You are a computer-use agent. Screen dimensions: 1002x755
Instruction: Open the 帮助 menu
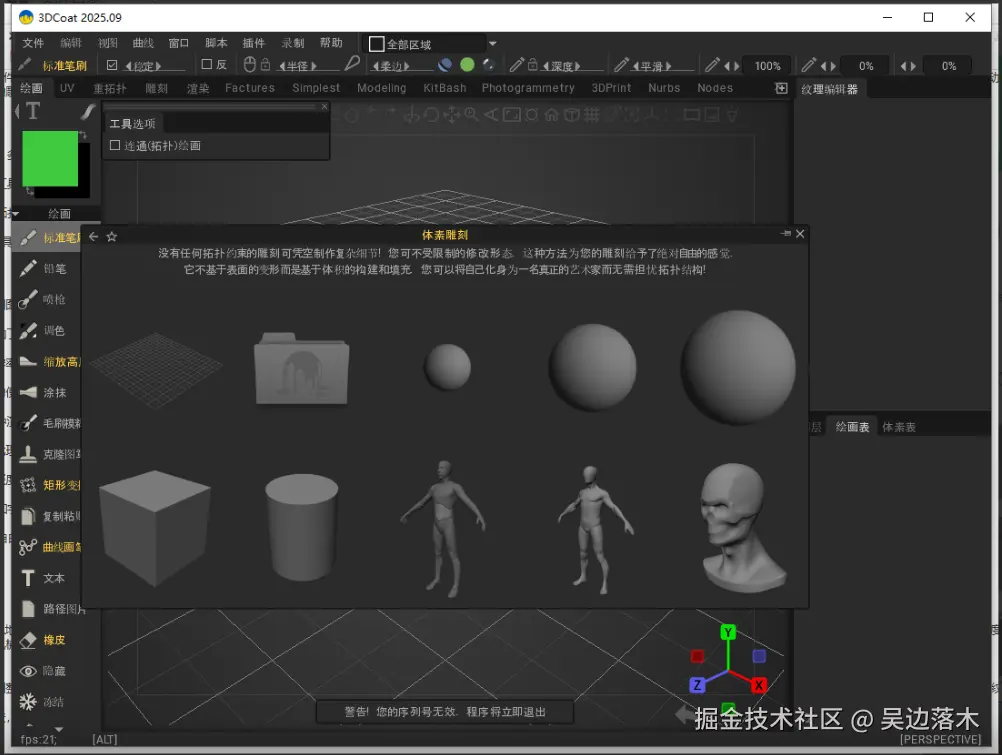331,43
